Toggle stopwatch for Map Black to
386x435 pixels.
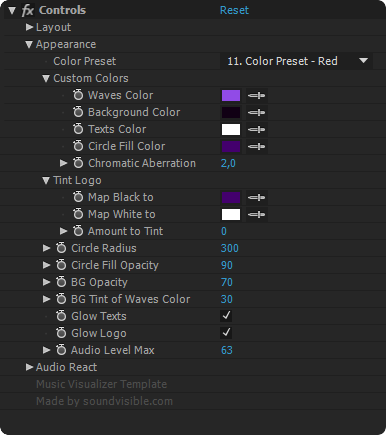pyautogui.click(x=78, y=197)
